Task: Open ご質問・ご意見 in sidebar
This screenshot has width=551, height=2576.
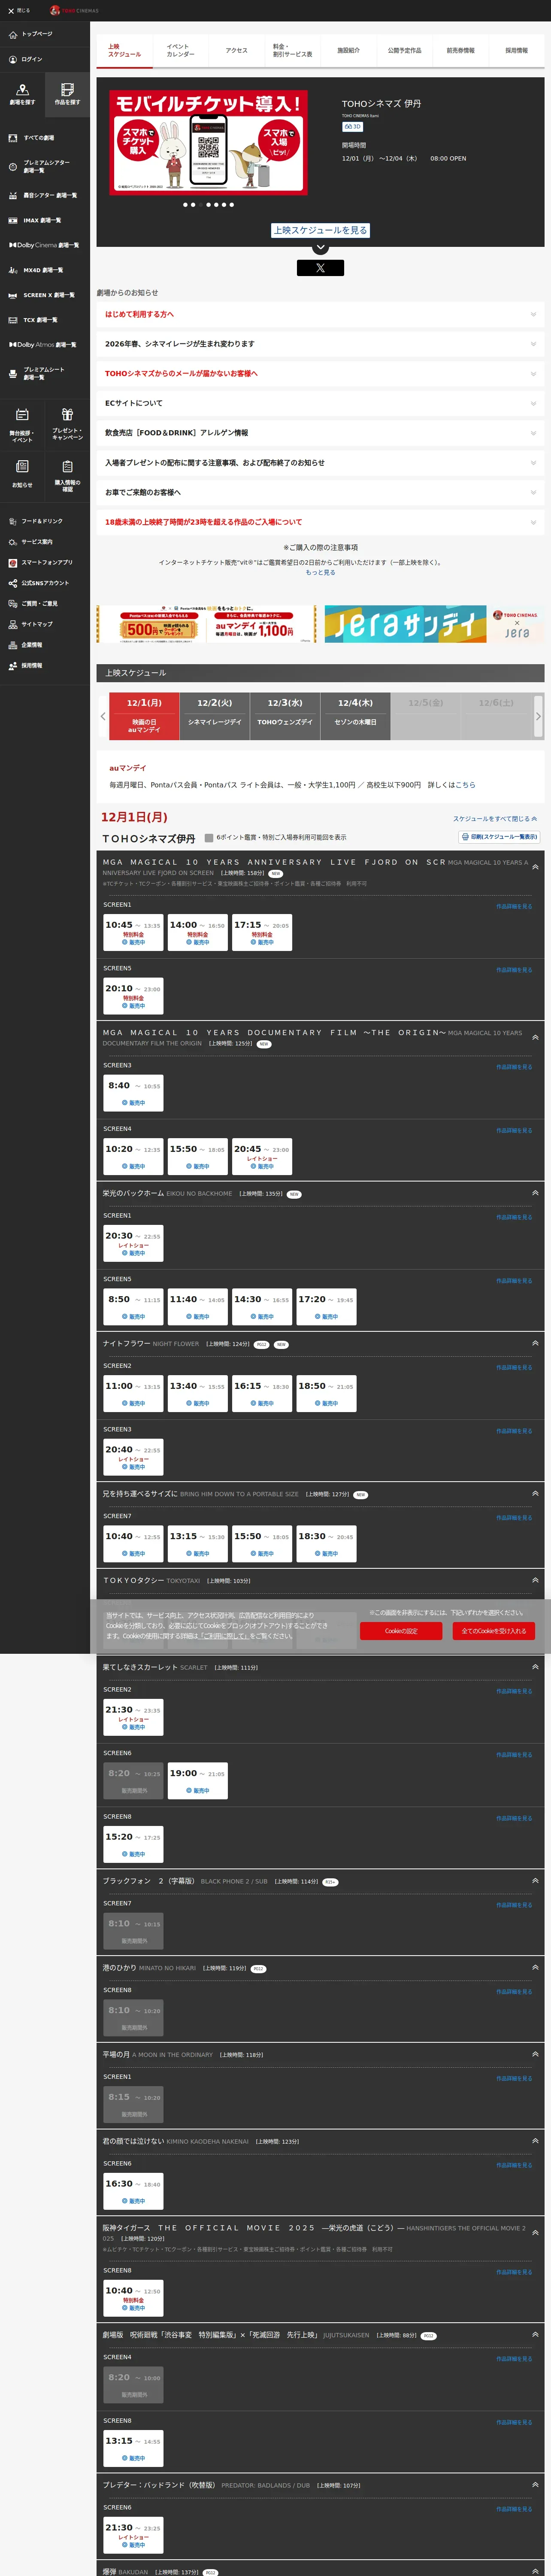Action: [x=33, y=603]
